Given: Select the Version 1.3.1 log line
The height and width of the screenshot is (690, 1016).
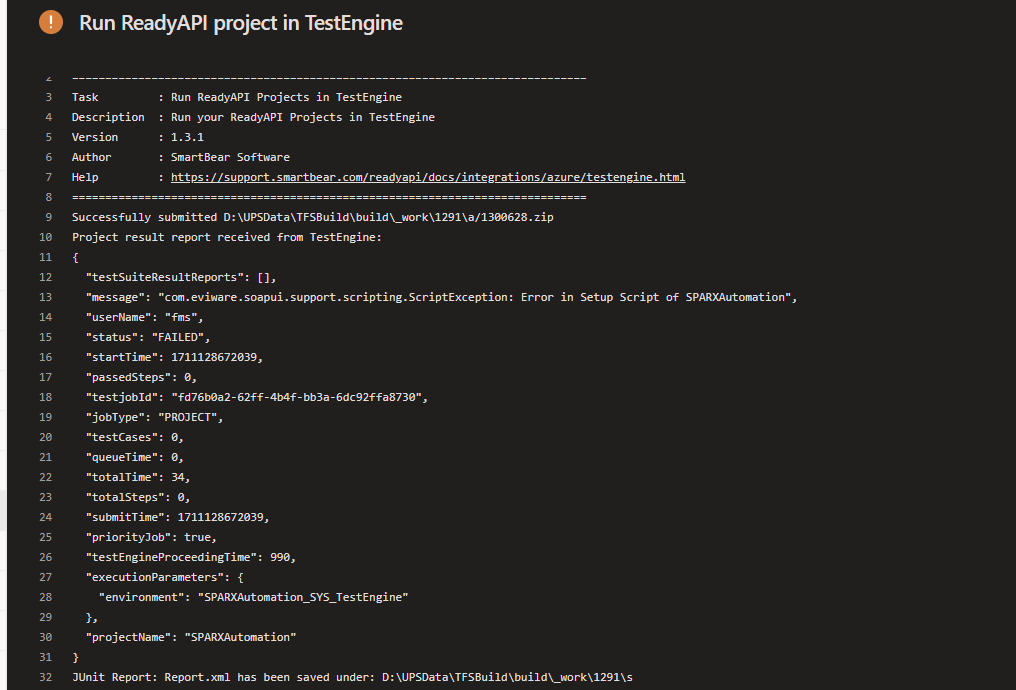Looking at the screenshot, I should (137, 137).
